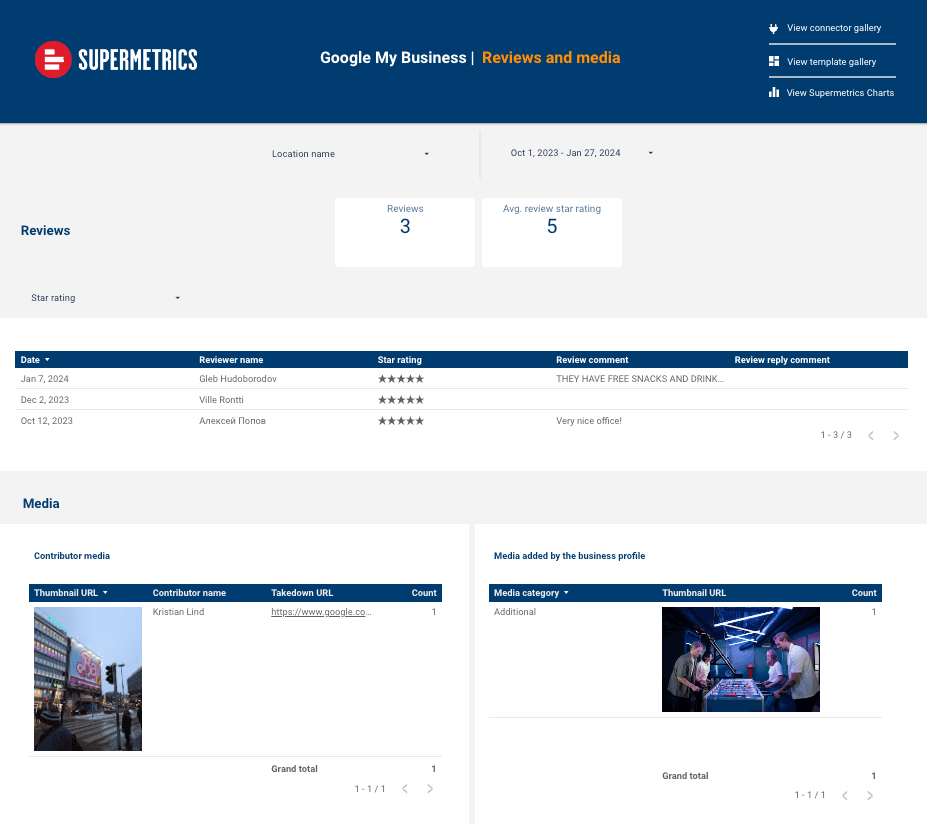Click the Supermetrics logo icon
Image resolution: width=927 pixels, height=824 pixels.
click(51, 60)
